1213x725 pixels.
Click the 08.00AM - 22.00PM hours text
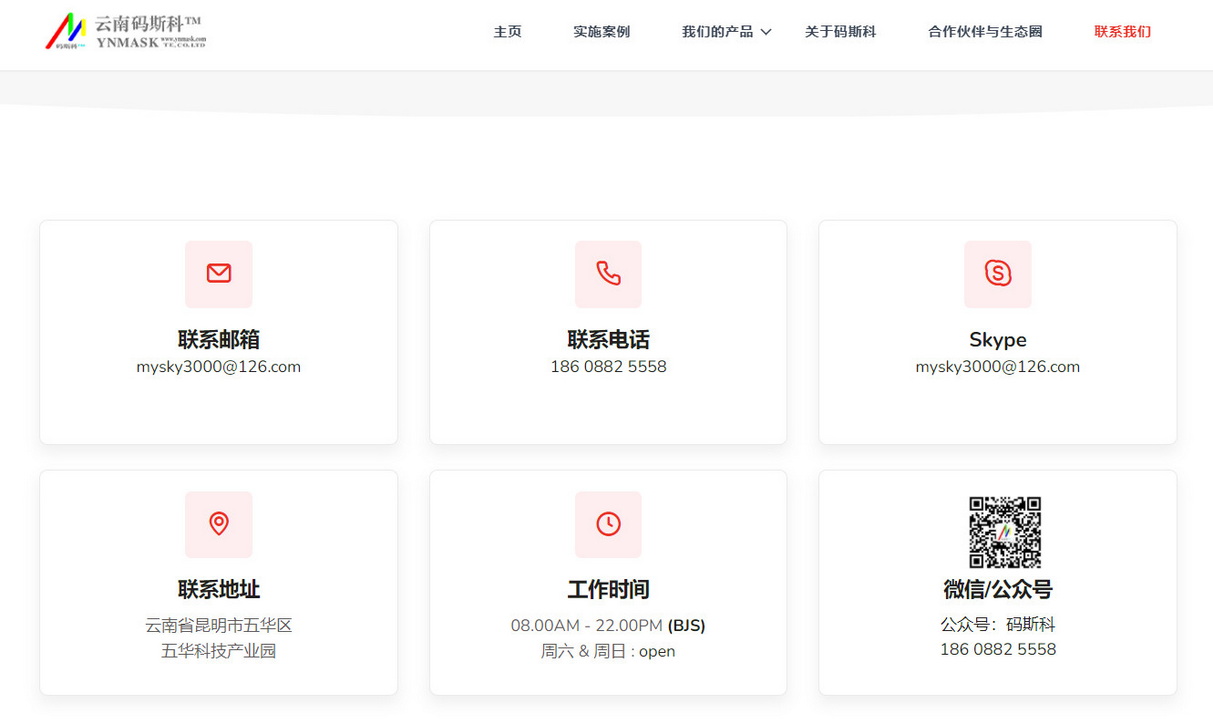coord(587,626)
